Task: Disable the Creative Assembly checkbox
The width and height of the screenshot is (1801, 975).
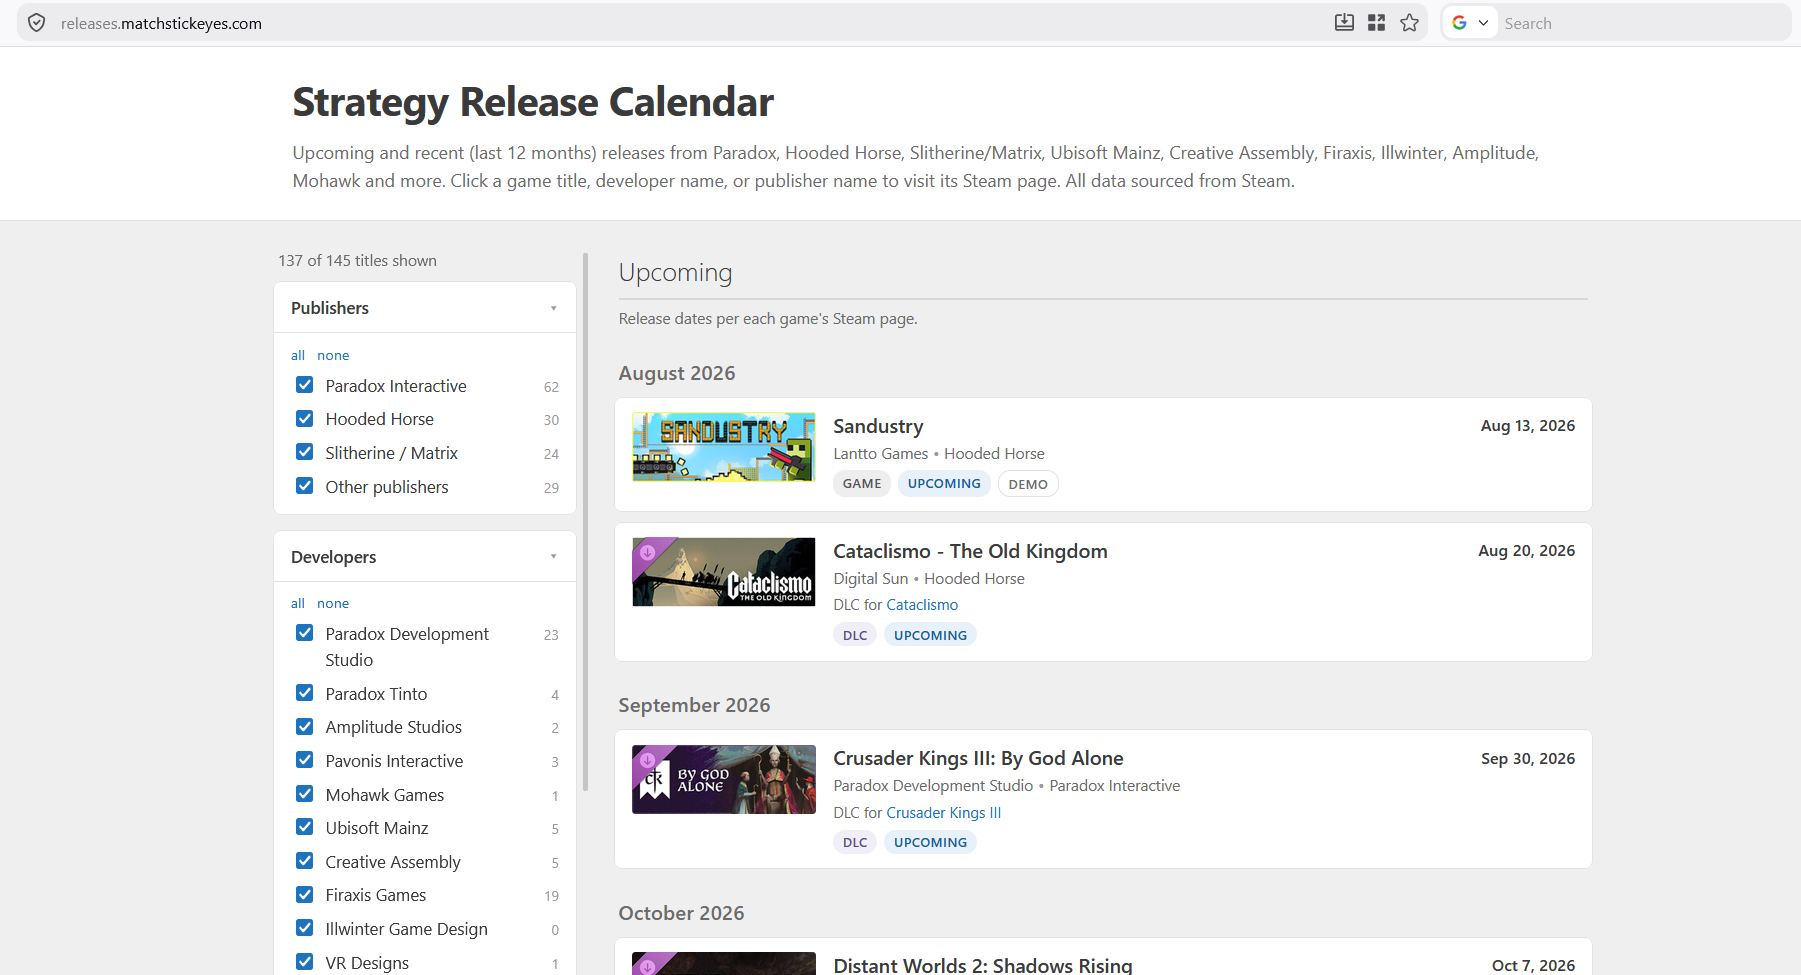Action: tap(305, 861)
